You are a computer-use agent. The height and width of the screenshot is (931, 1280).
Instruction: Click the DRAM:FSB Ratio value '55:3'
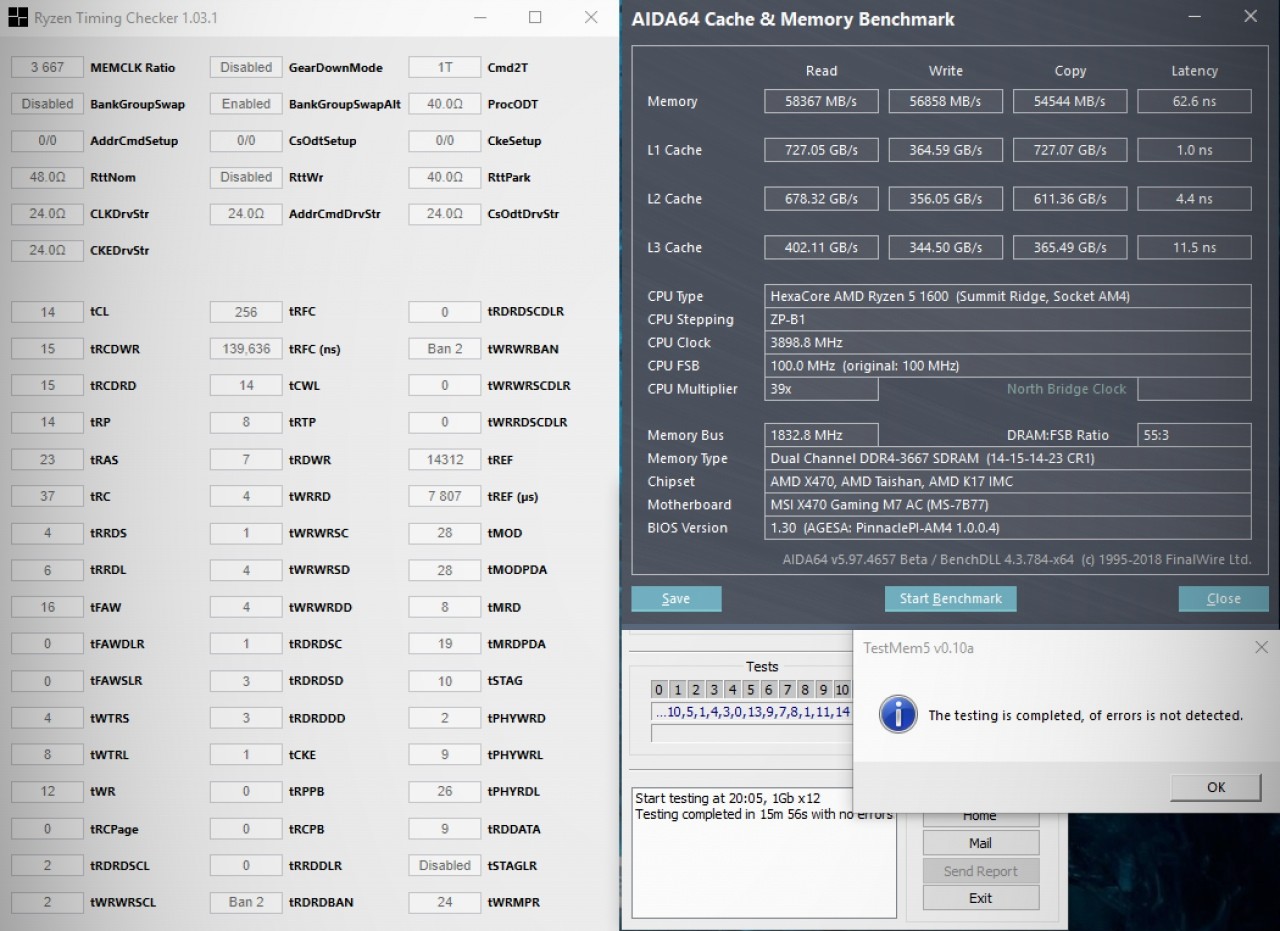tap(1194, 435)
